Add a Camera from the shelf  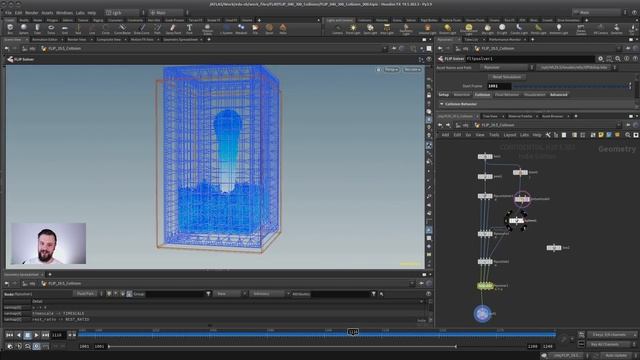tap(338, 29)
